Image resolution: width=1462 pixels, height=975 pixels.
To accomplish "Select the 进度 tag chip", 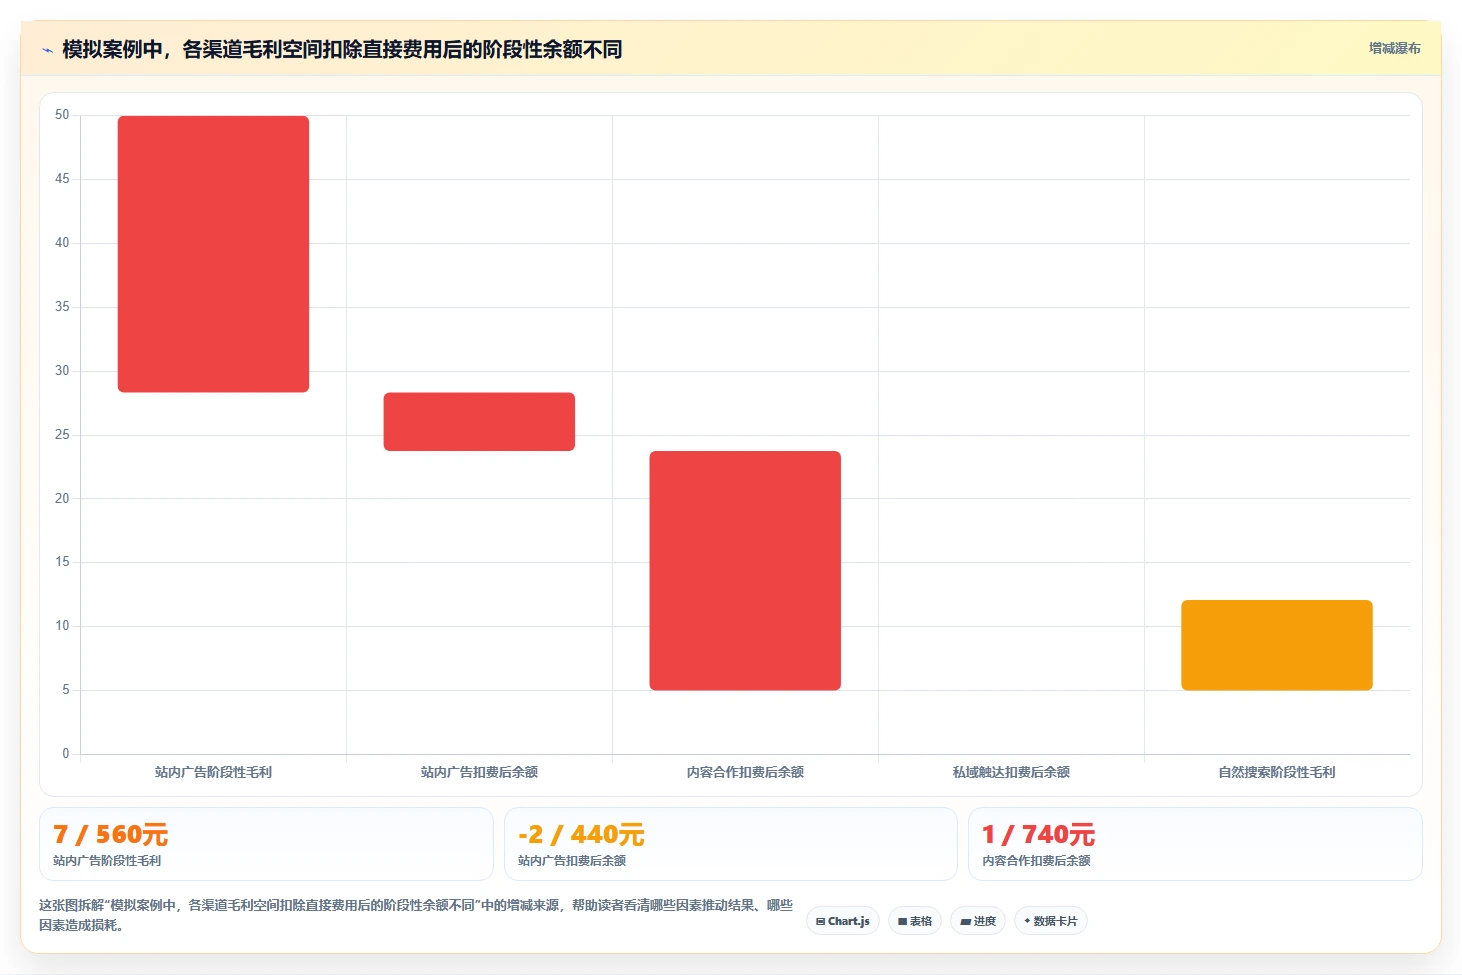I will [x=978, y=921].
